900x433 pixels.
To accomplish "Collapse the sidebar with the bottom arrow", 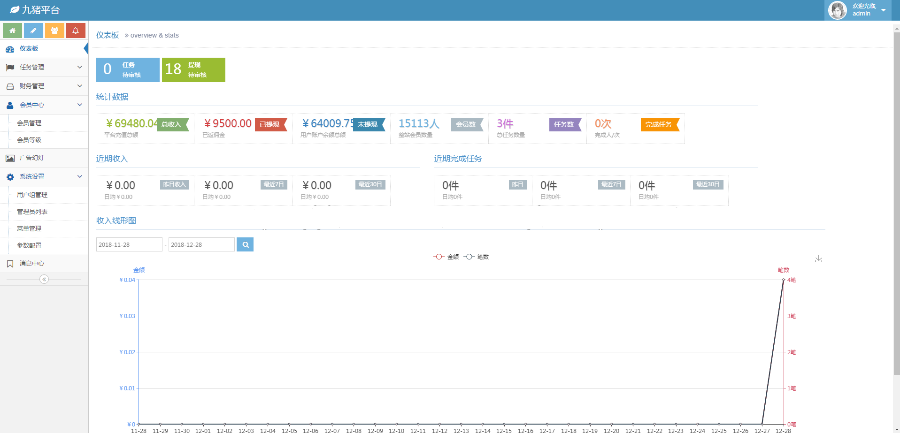I will (x=44, y=279).
